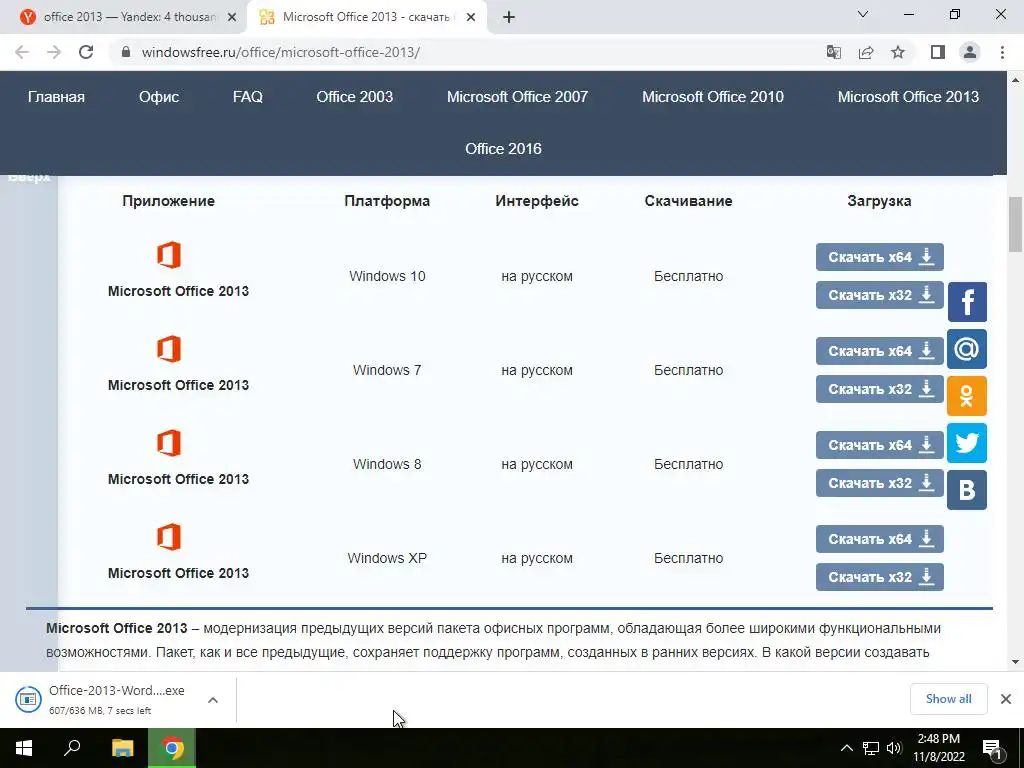Open the Google Translate page icon

tap(833, 52)
